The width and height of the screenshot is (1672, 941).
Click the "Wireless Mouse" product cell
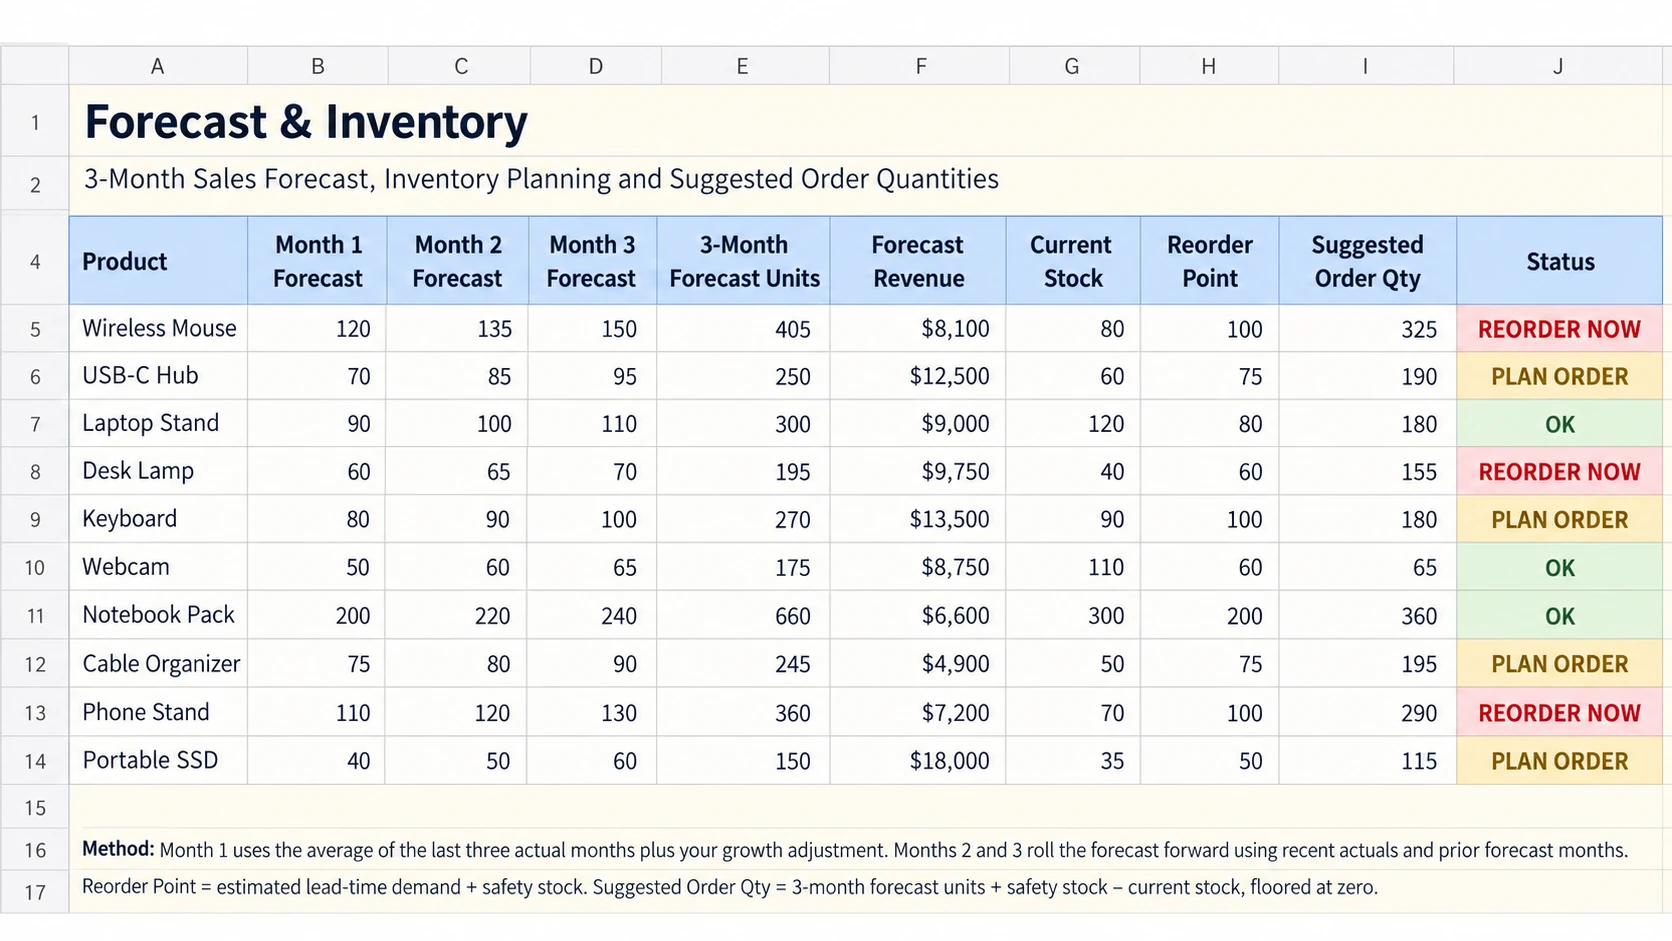pyautogui.click(x=158, y=328)
